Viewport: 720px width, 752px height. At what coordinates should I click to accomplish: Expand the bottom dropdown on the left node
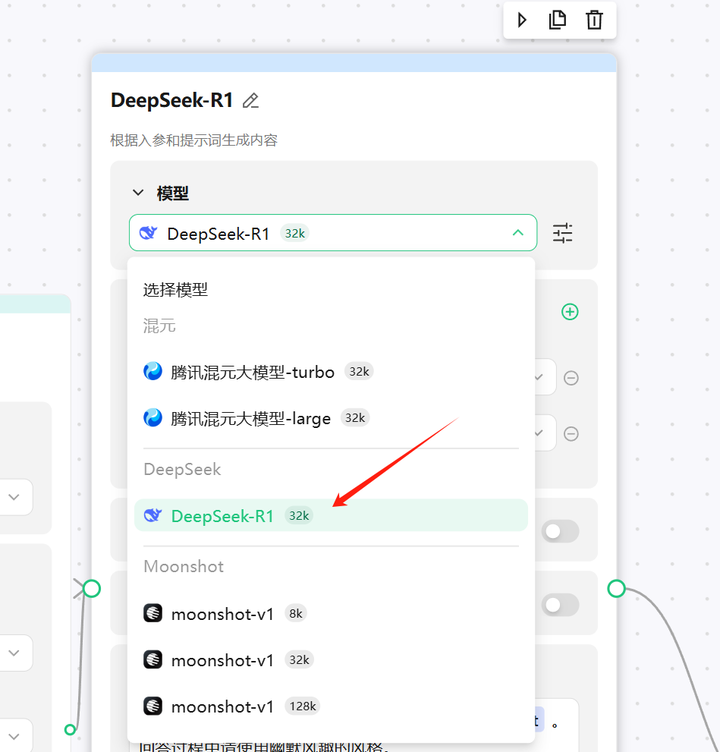[x=14, y=736]
